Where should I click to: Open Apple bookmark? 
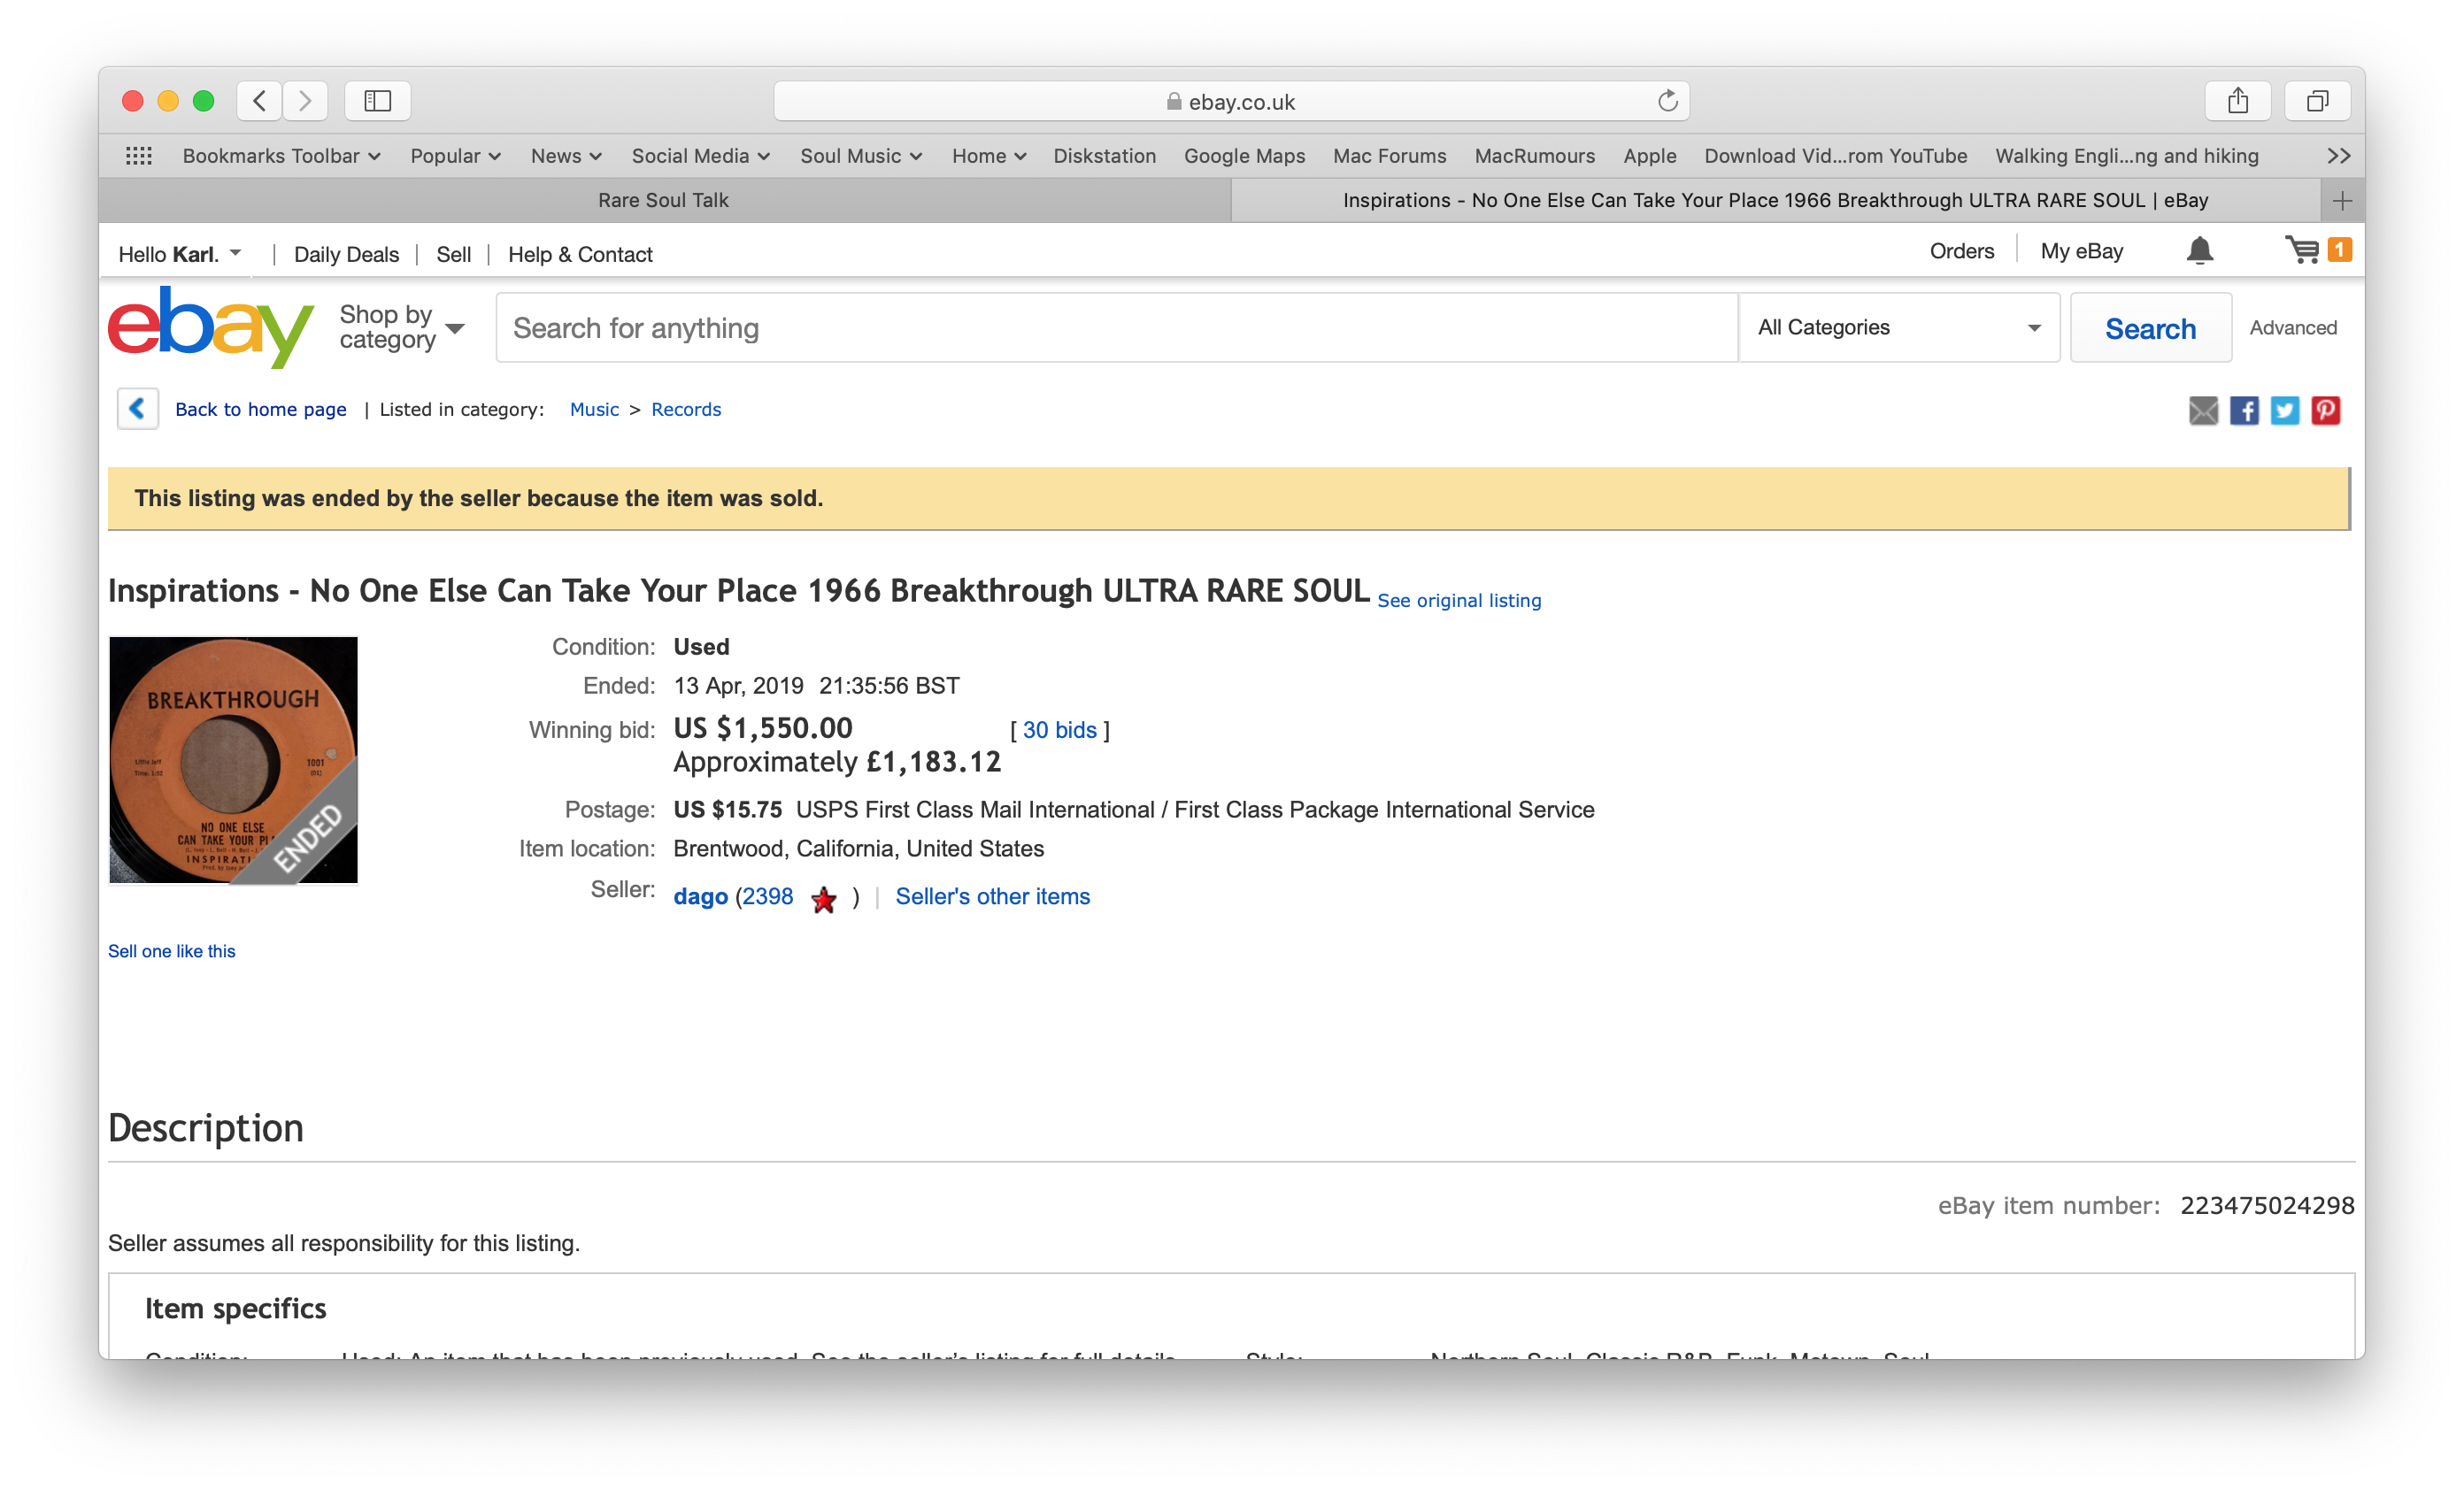(1649, 156)
